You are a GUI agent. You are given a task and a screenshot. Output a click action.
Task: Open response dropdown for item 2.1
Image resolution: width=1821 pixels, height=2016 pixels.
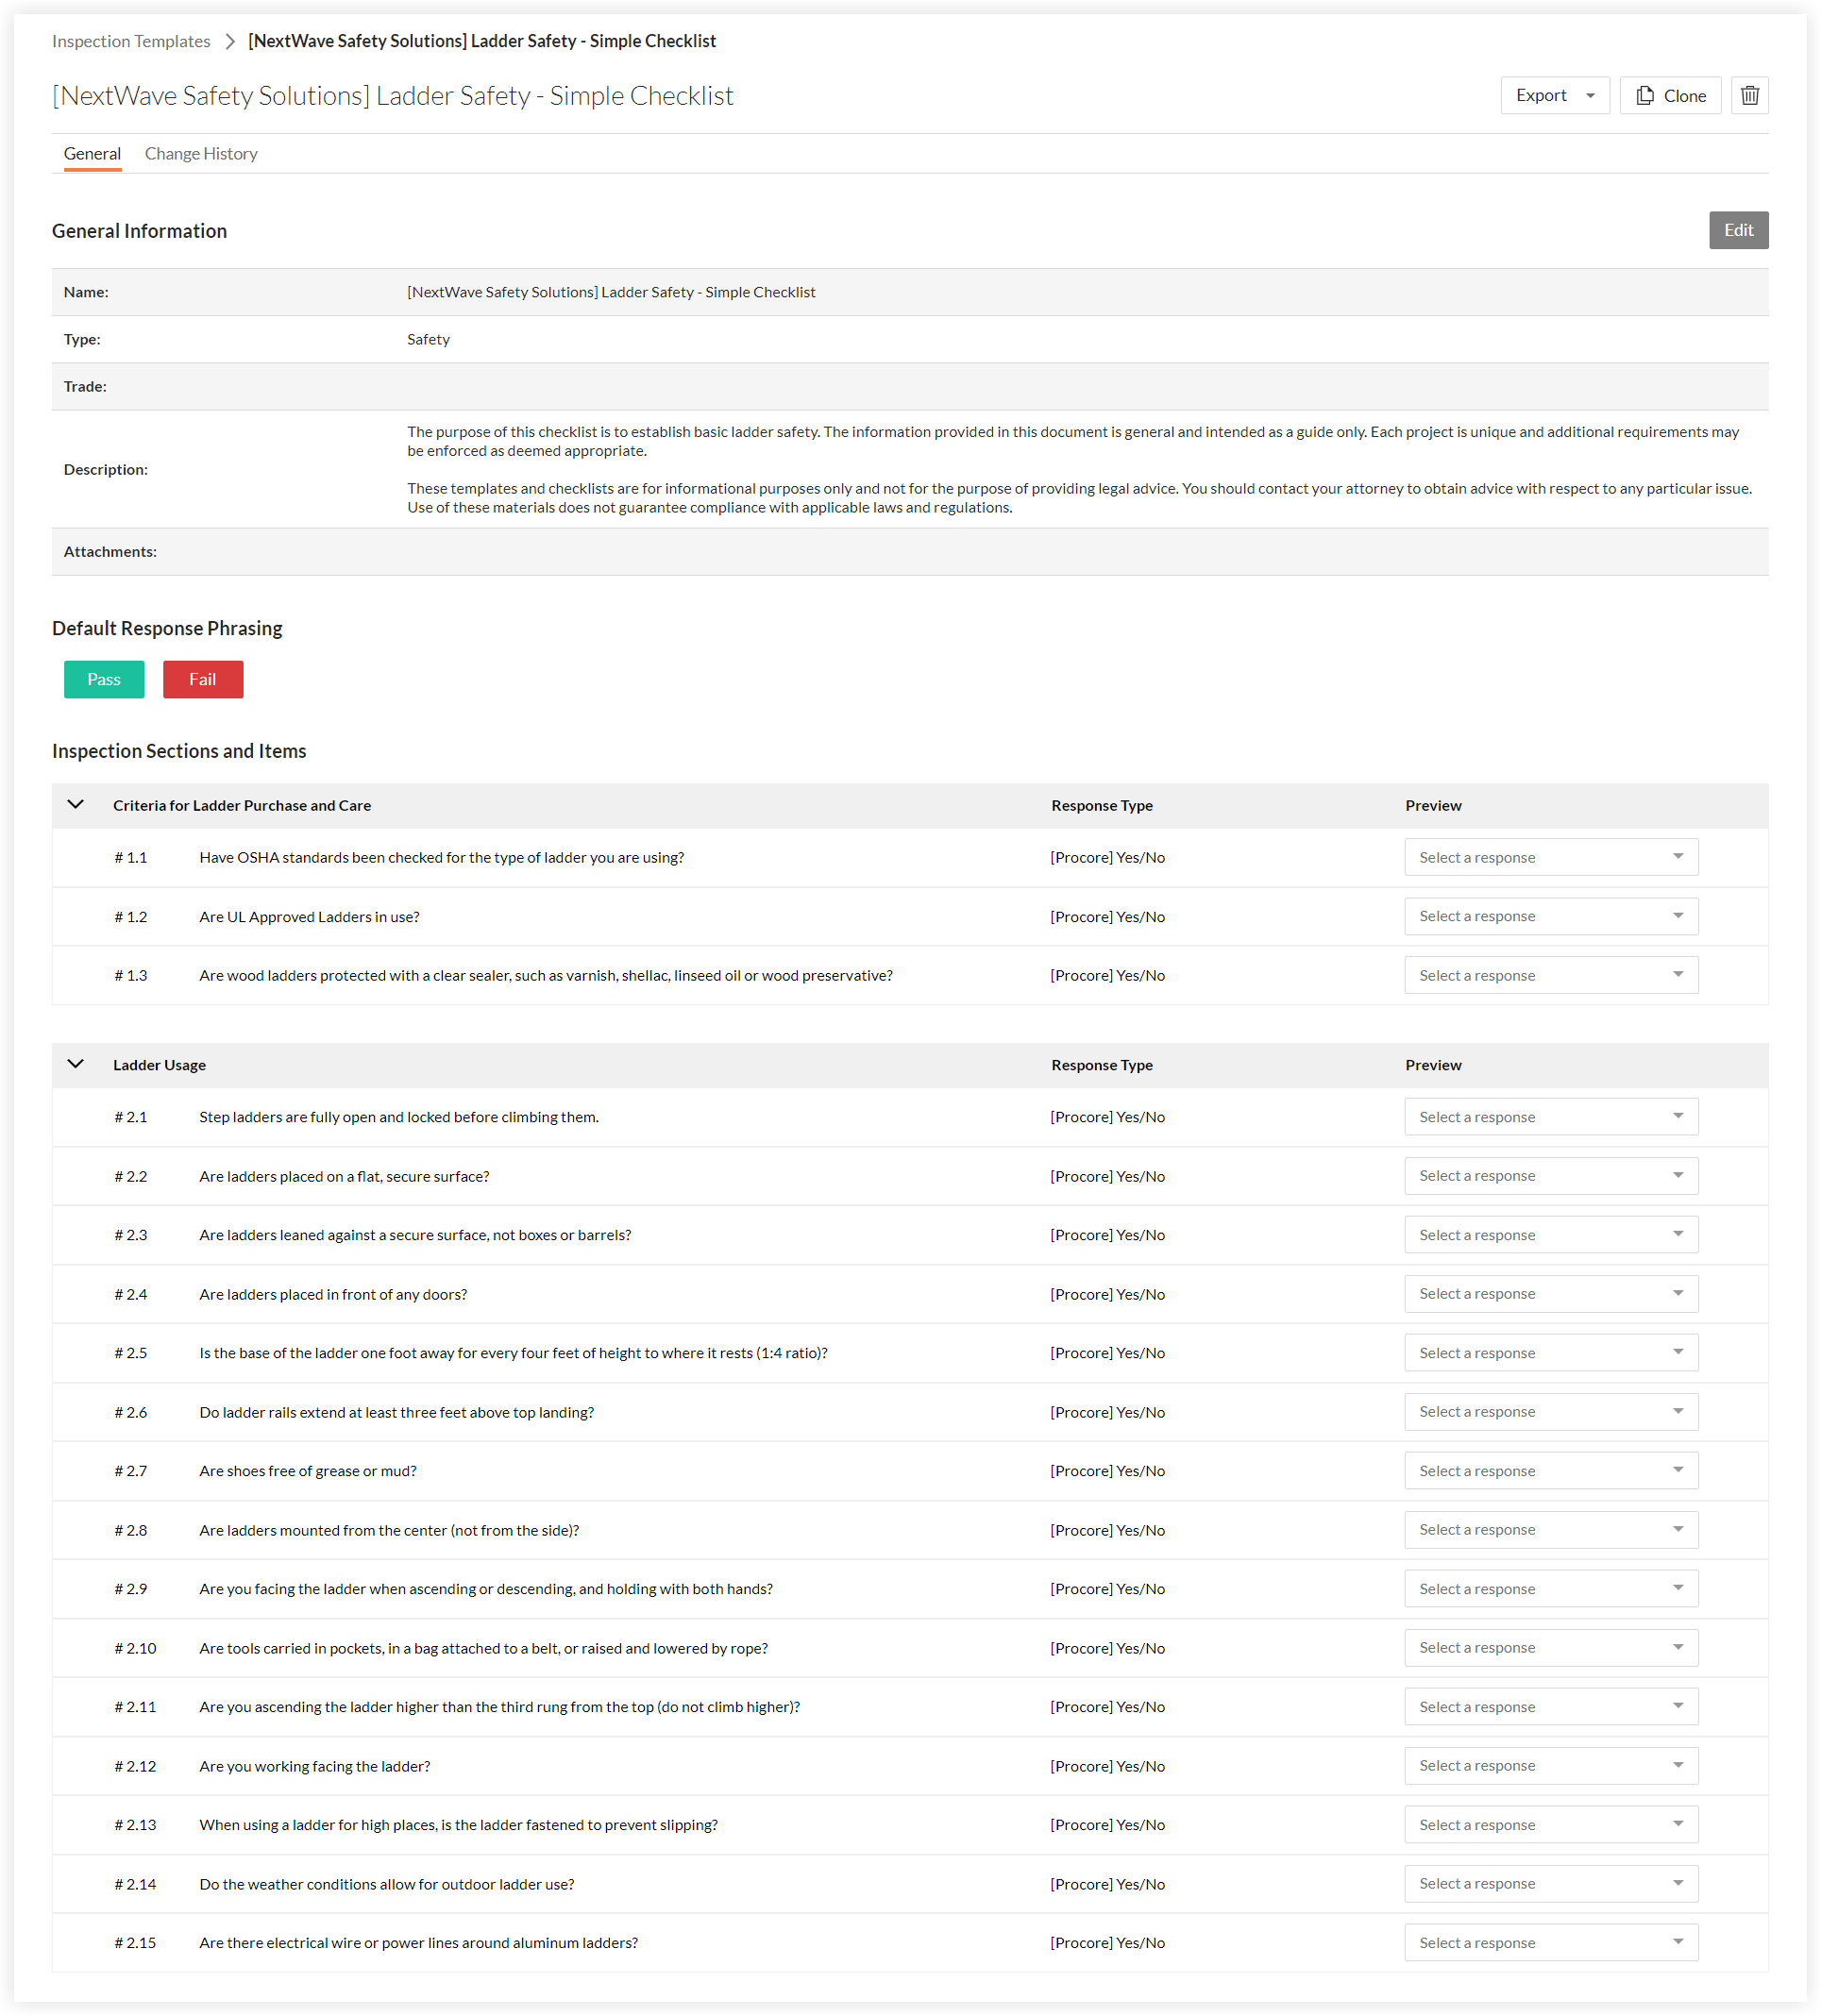click(1550, 1116)
